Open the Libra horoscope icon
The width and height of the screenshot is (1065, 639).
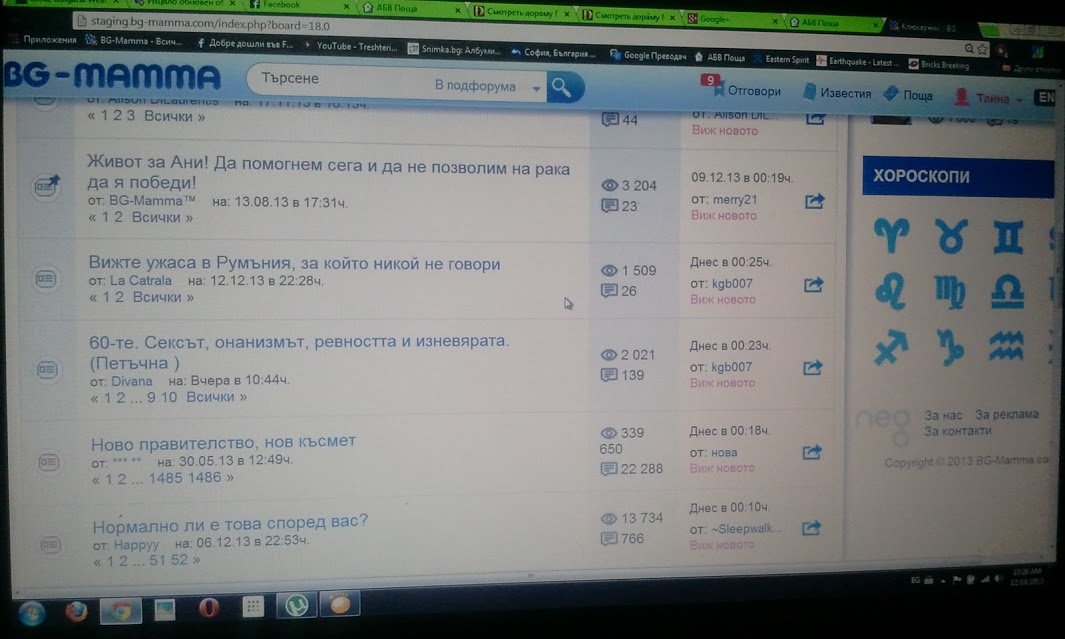pos(1007,292)
